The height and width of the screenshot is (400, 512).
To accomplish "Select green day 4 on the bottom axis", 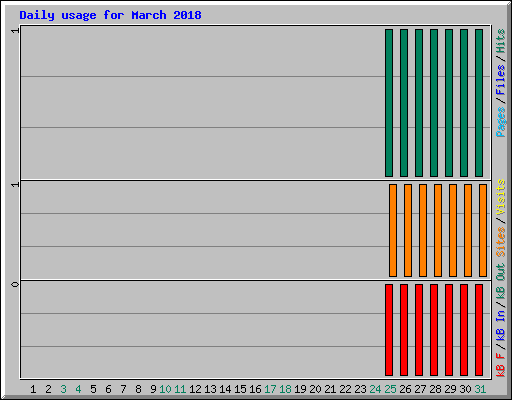I will coord(78,389).
